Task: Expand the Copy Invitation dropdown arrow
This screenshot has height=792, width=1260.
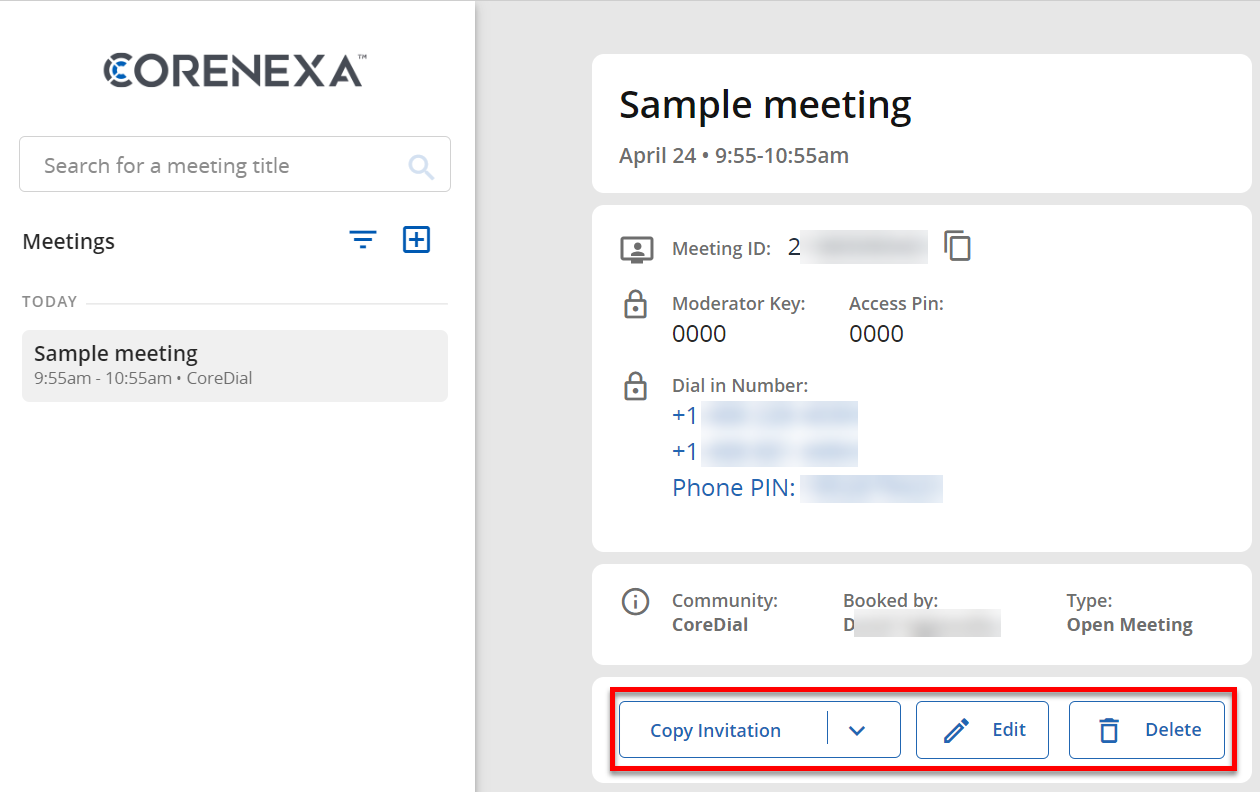Action: tap(856, 730)
